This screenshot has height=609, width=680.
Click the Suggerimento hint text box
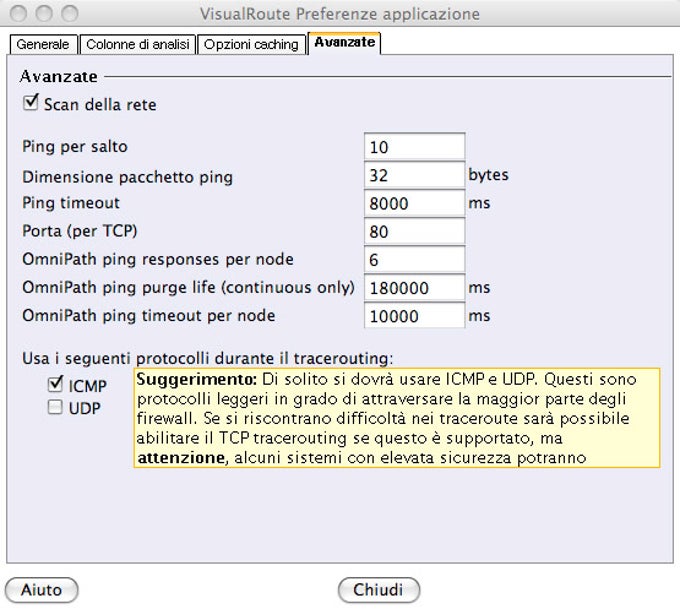(397, 418)
